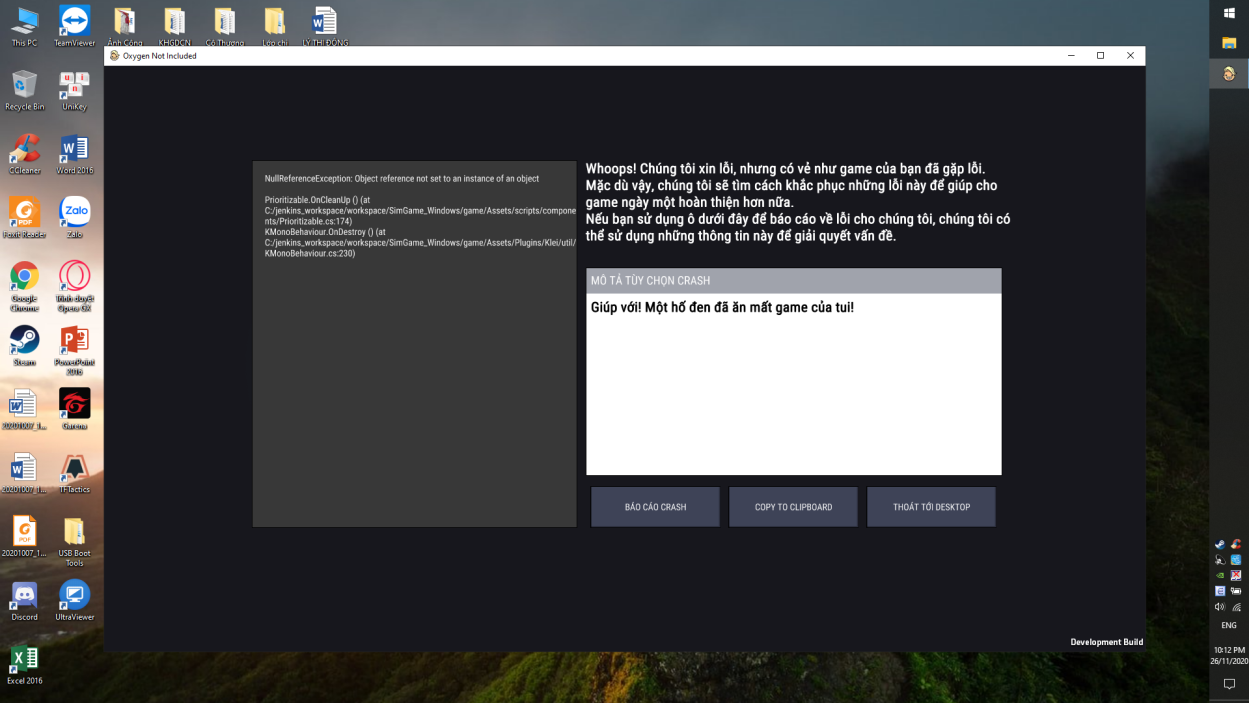Open the Cô Thương desktop folder

coord(225,27)
